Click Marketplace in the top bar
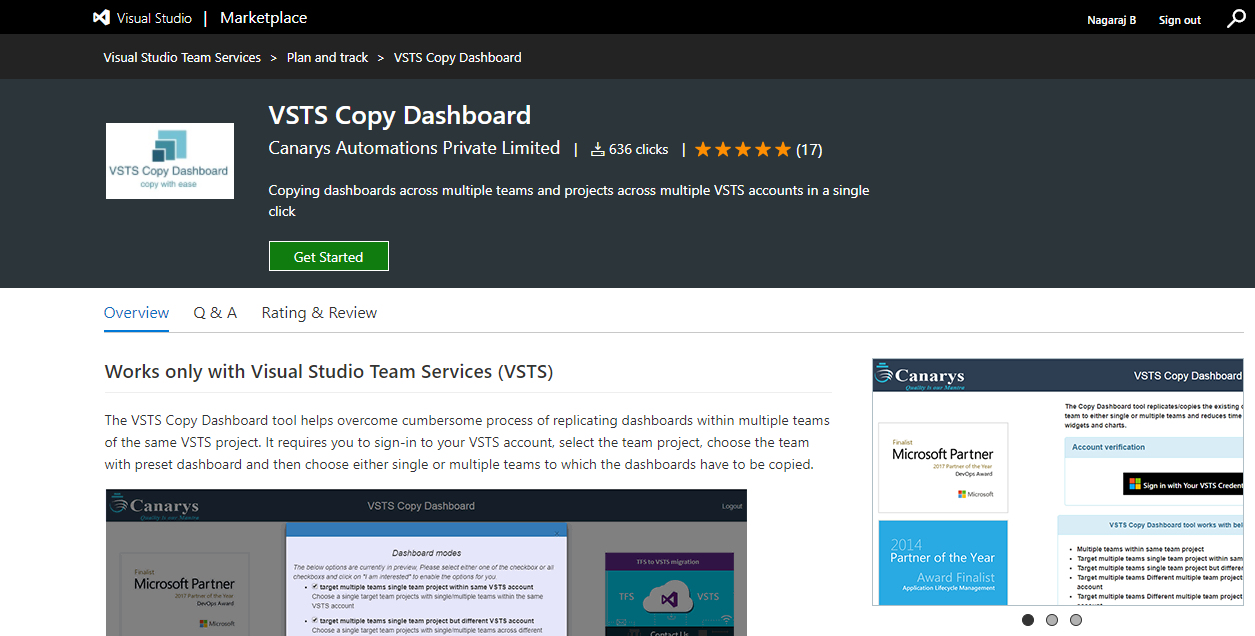 click(x=262, y=17)
